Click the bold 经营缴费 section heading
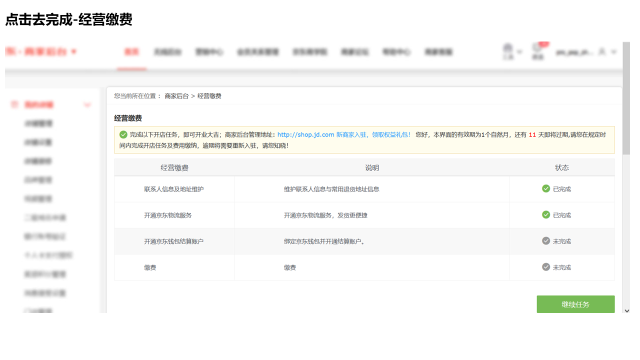The image size is (640, 360). pos(128,118)
